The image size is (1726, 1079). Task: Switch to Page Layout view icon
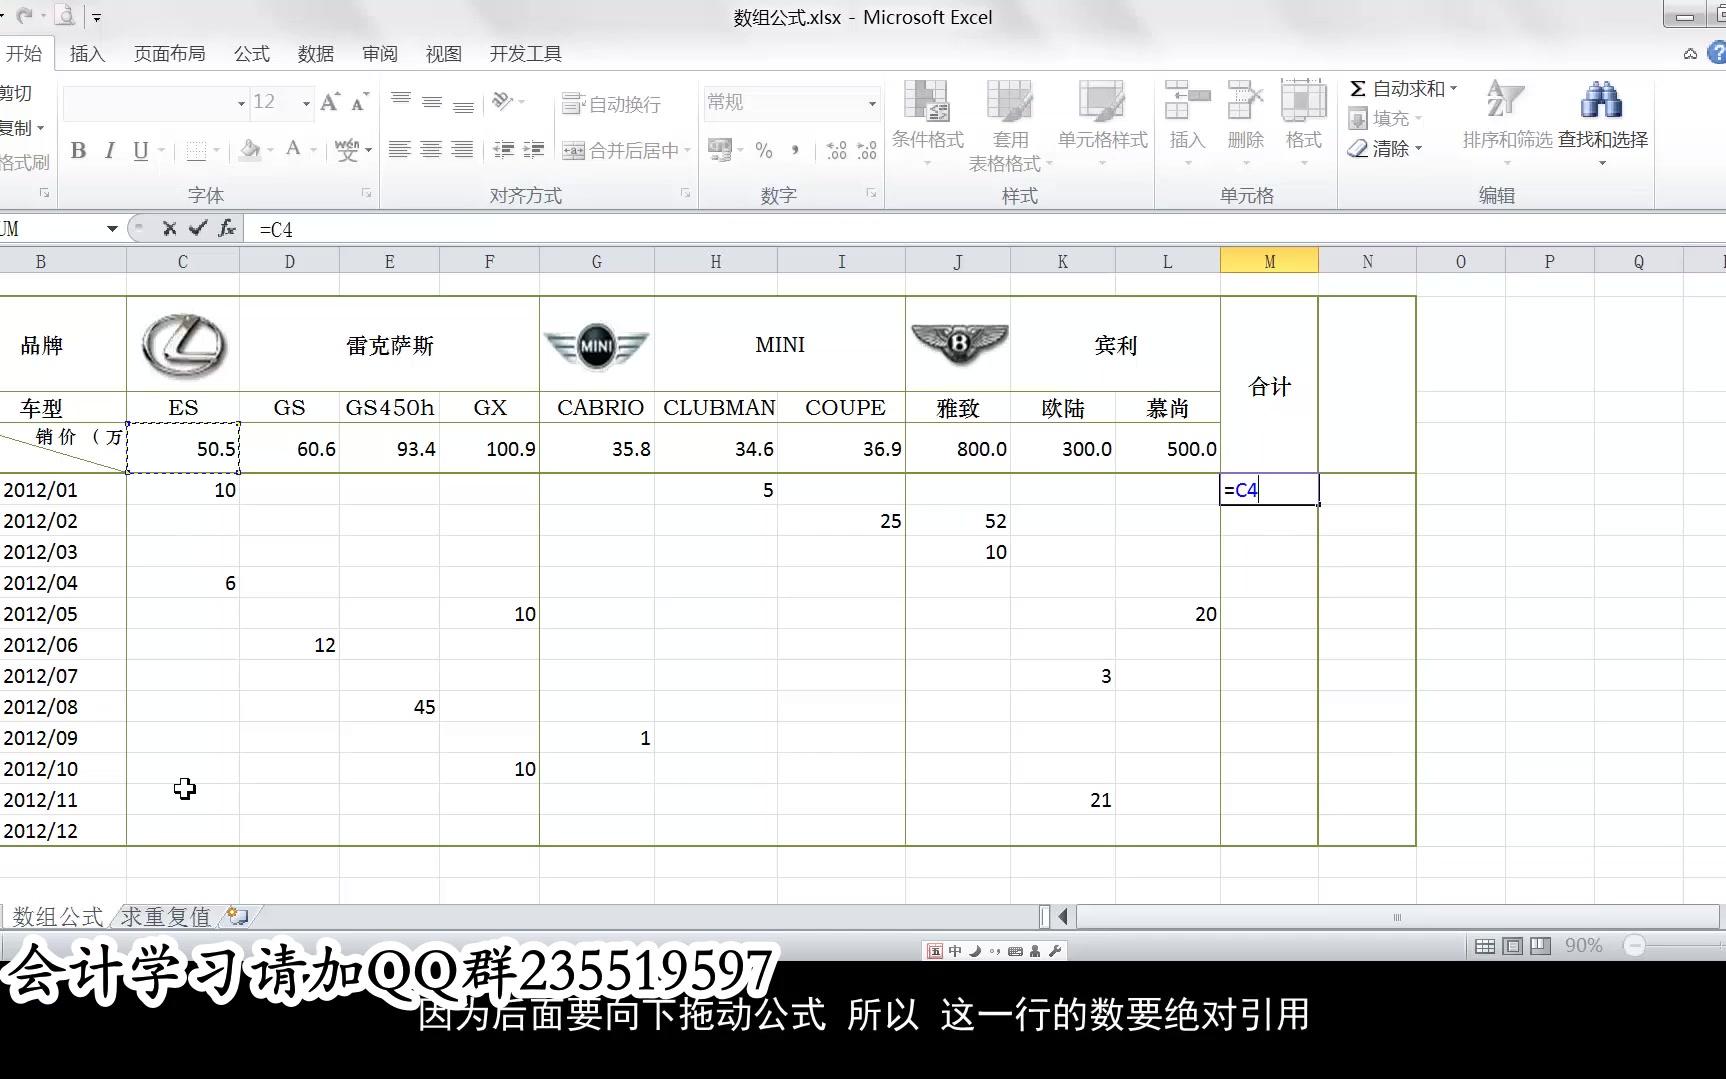[1513, 946]
